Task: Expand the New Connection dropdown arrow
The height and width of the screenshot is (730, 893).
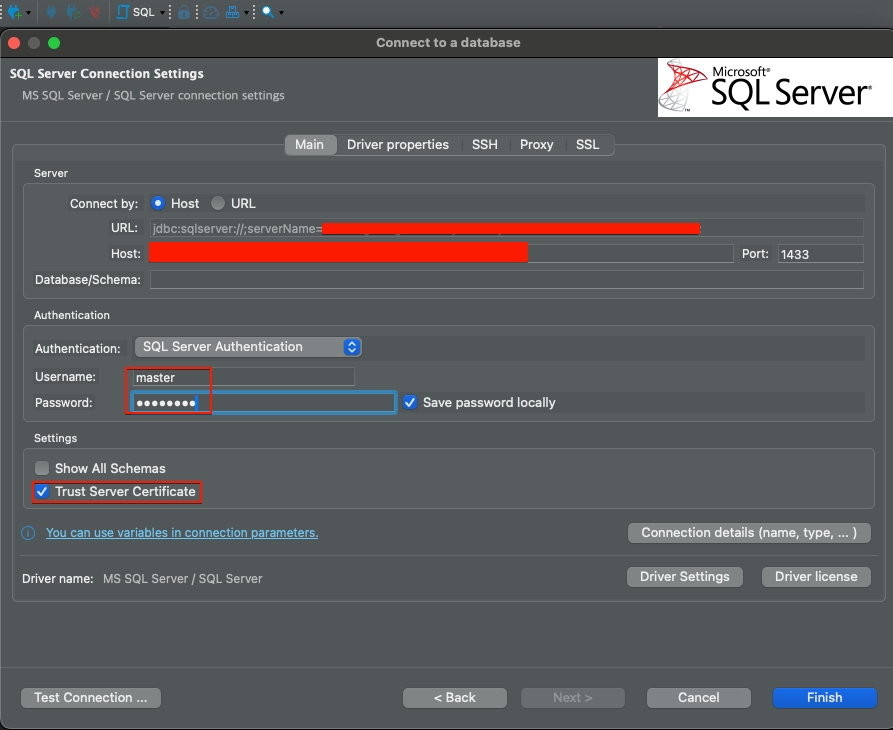Action: pyautogui.click(x=28, y=13)
